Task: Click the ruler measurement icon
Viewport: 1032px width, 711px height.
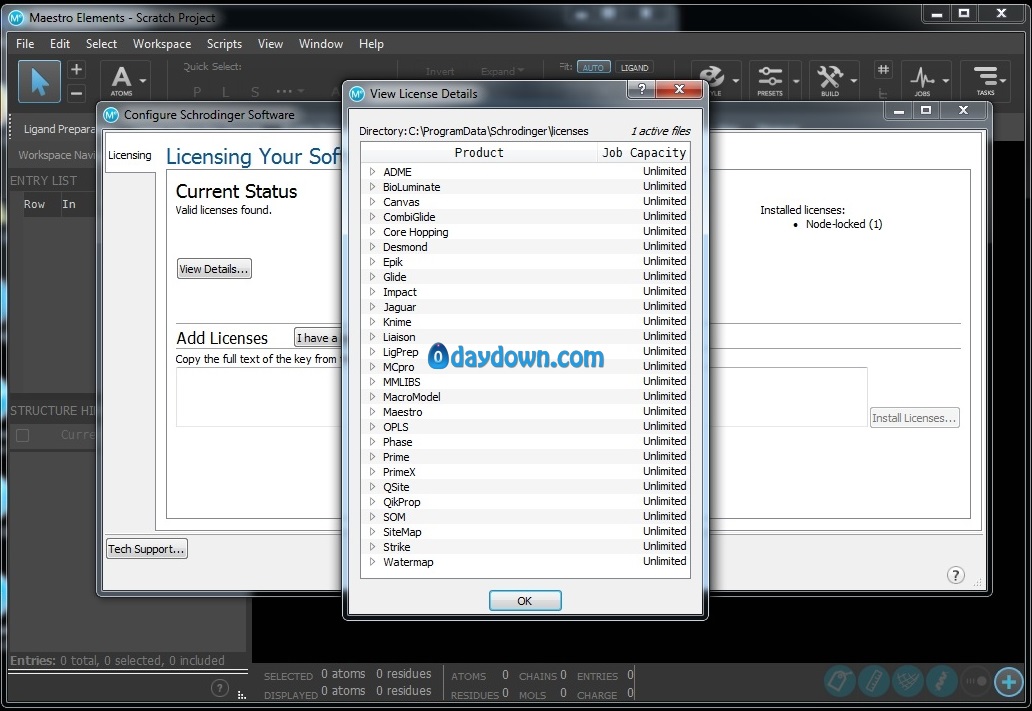Action: tap(874, 681)
